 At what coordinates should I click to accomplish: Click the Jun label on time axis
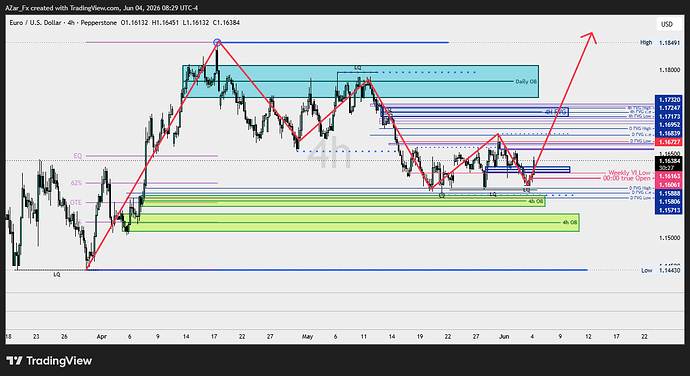point(504,336)
